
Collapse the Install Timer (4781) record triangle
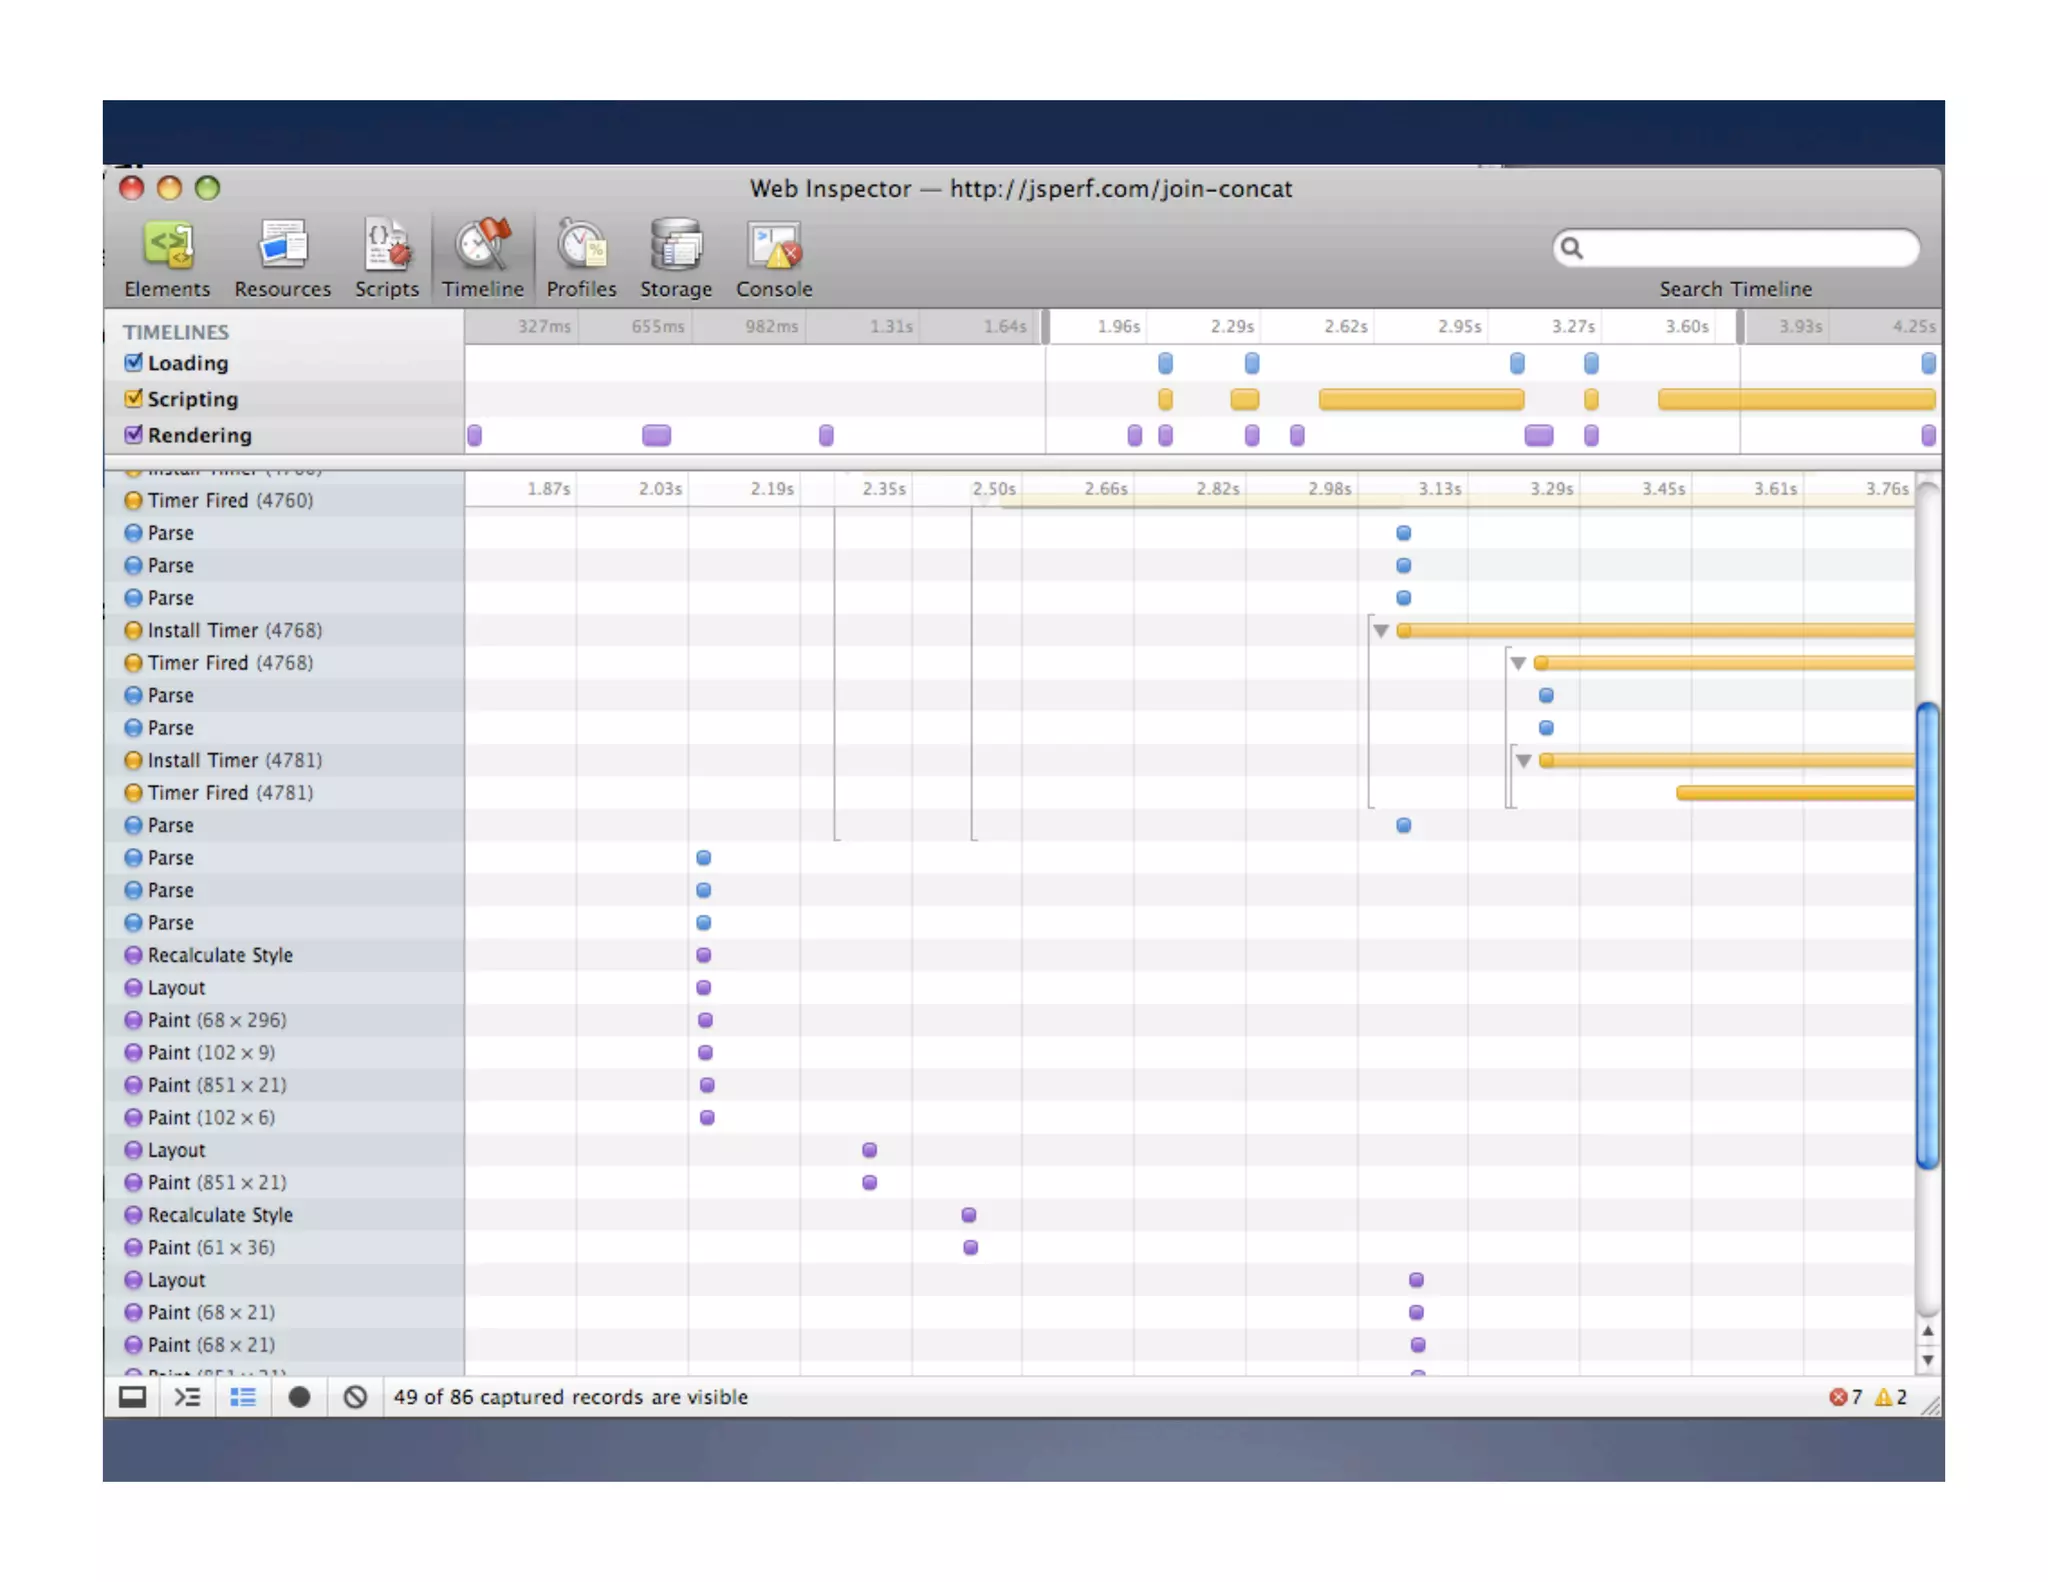1523,760
